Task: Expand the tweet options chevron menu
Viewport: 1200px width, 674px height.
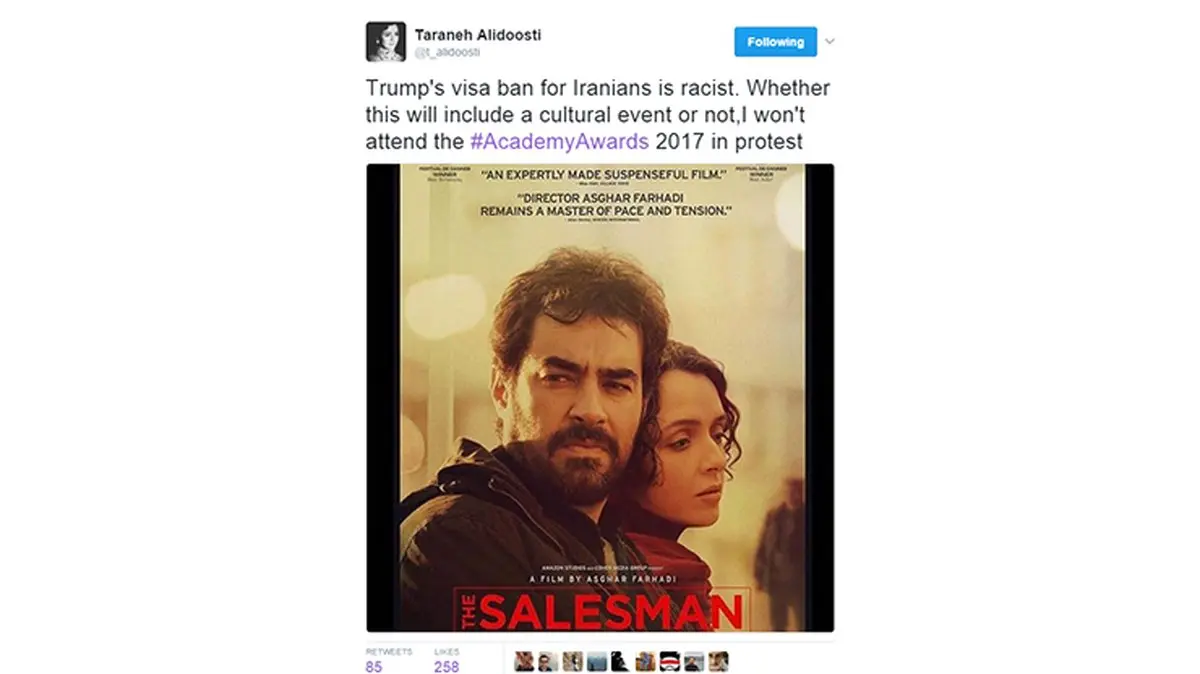Action: [829, 42]
